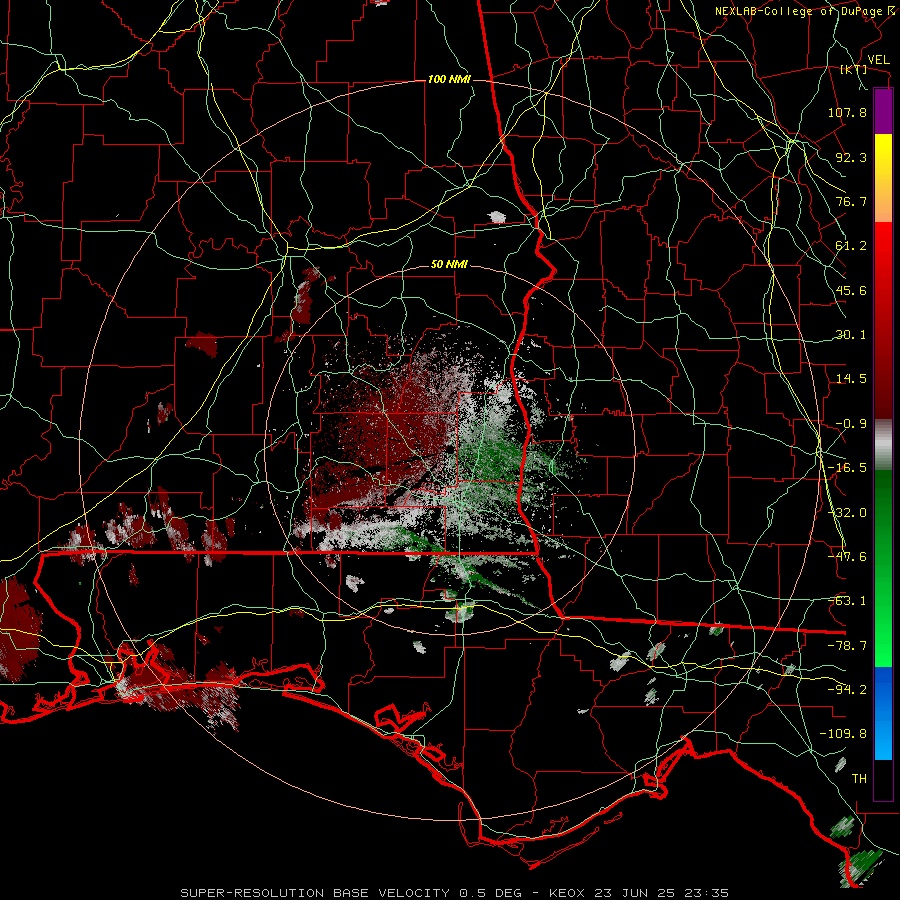Pick the blue segment of the color bar

click(x=883, y=713)
